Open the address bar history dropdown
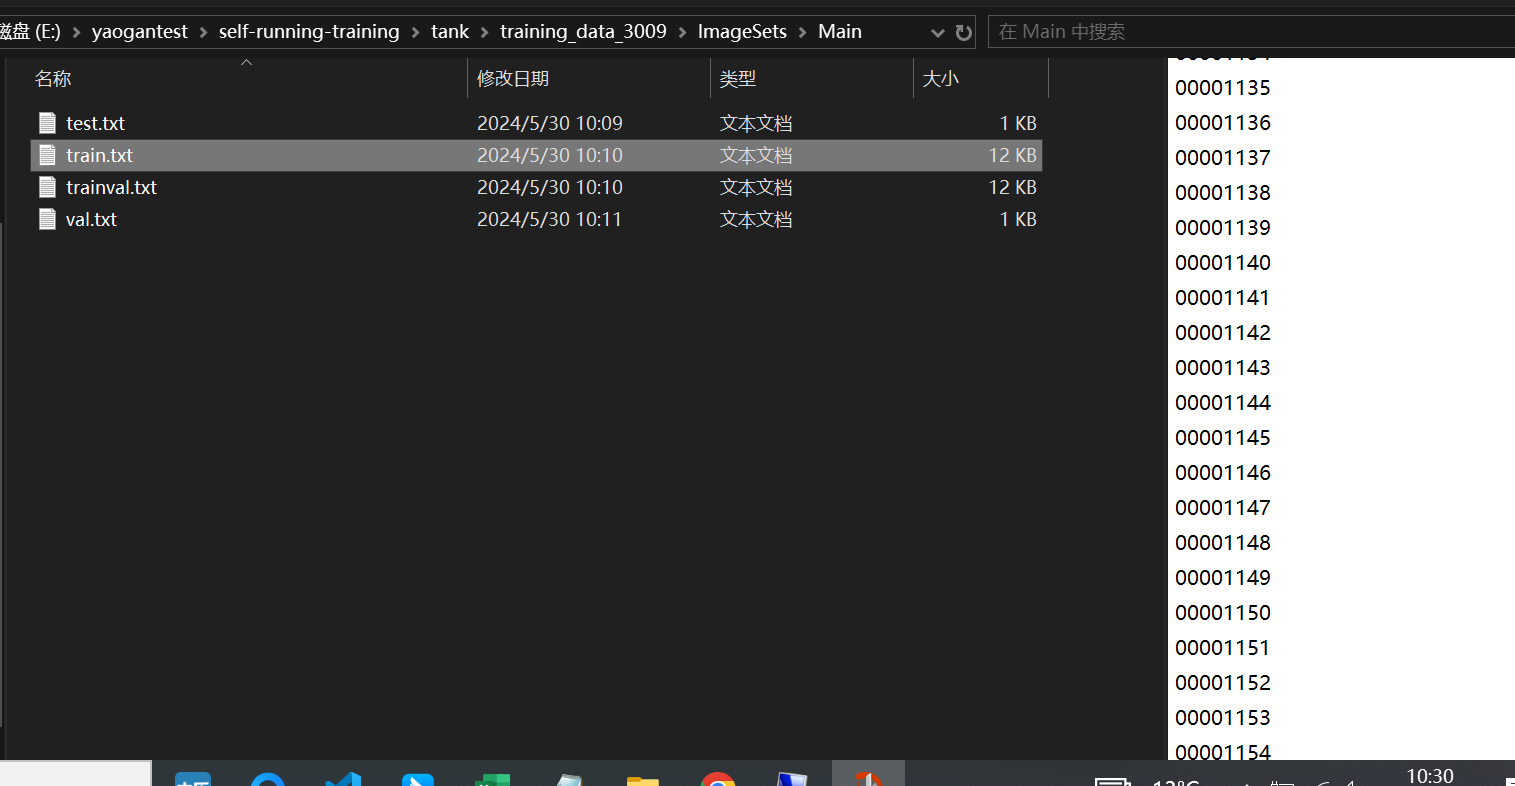 point(937,32)
